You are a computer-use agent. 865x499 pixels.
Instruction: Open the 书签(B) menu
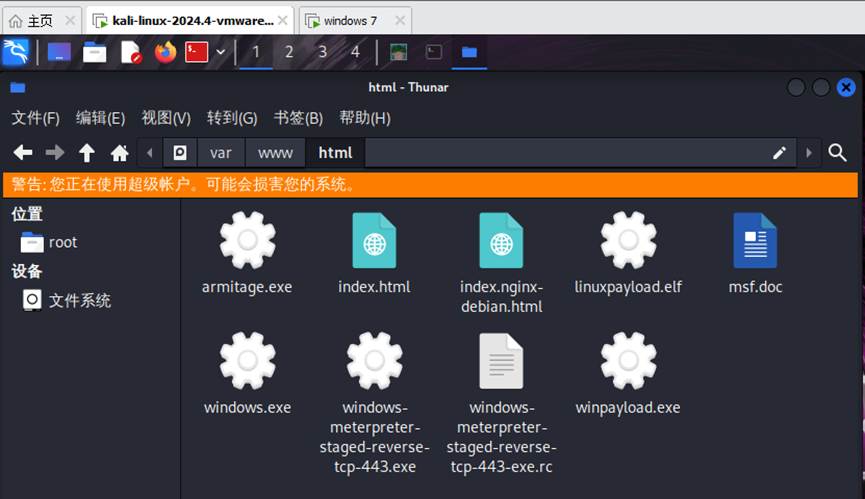(x=298, y=118)
